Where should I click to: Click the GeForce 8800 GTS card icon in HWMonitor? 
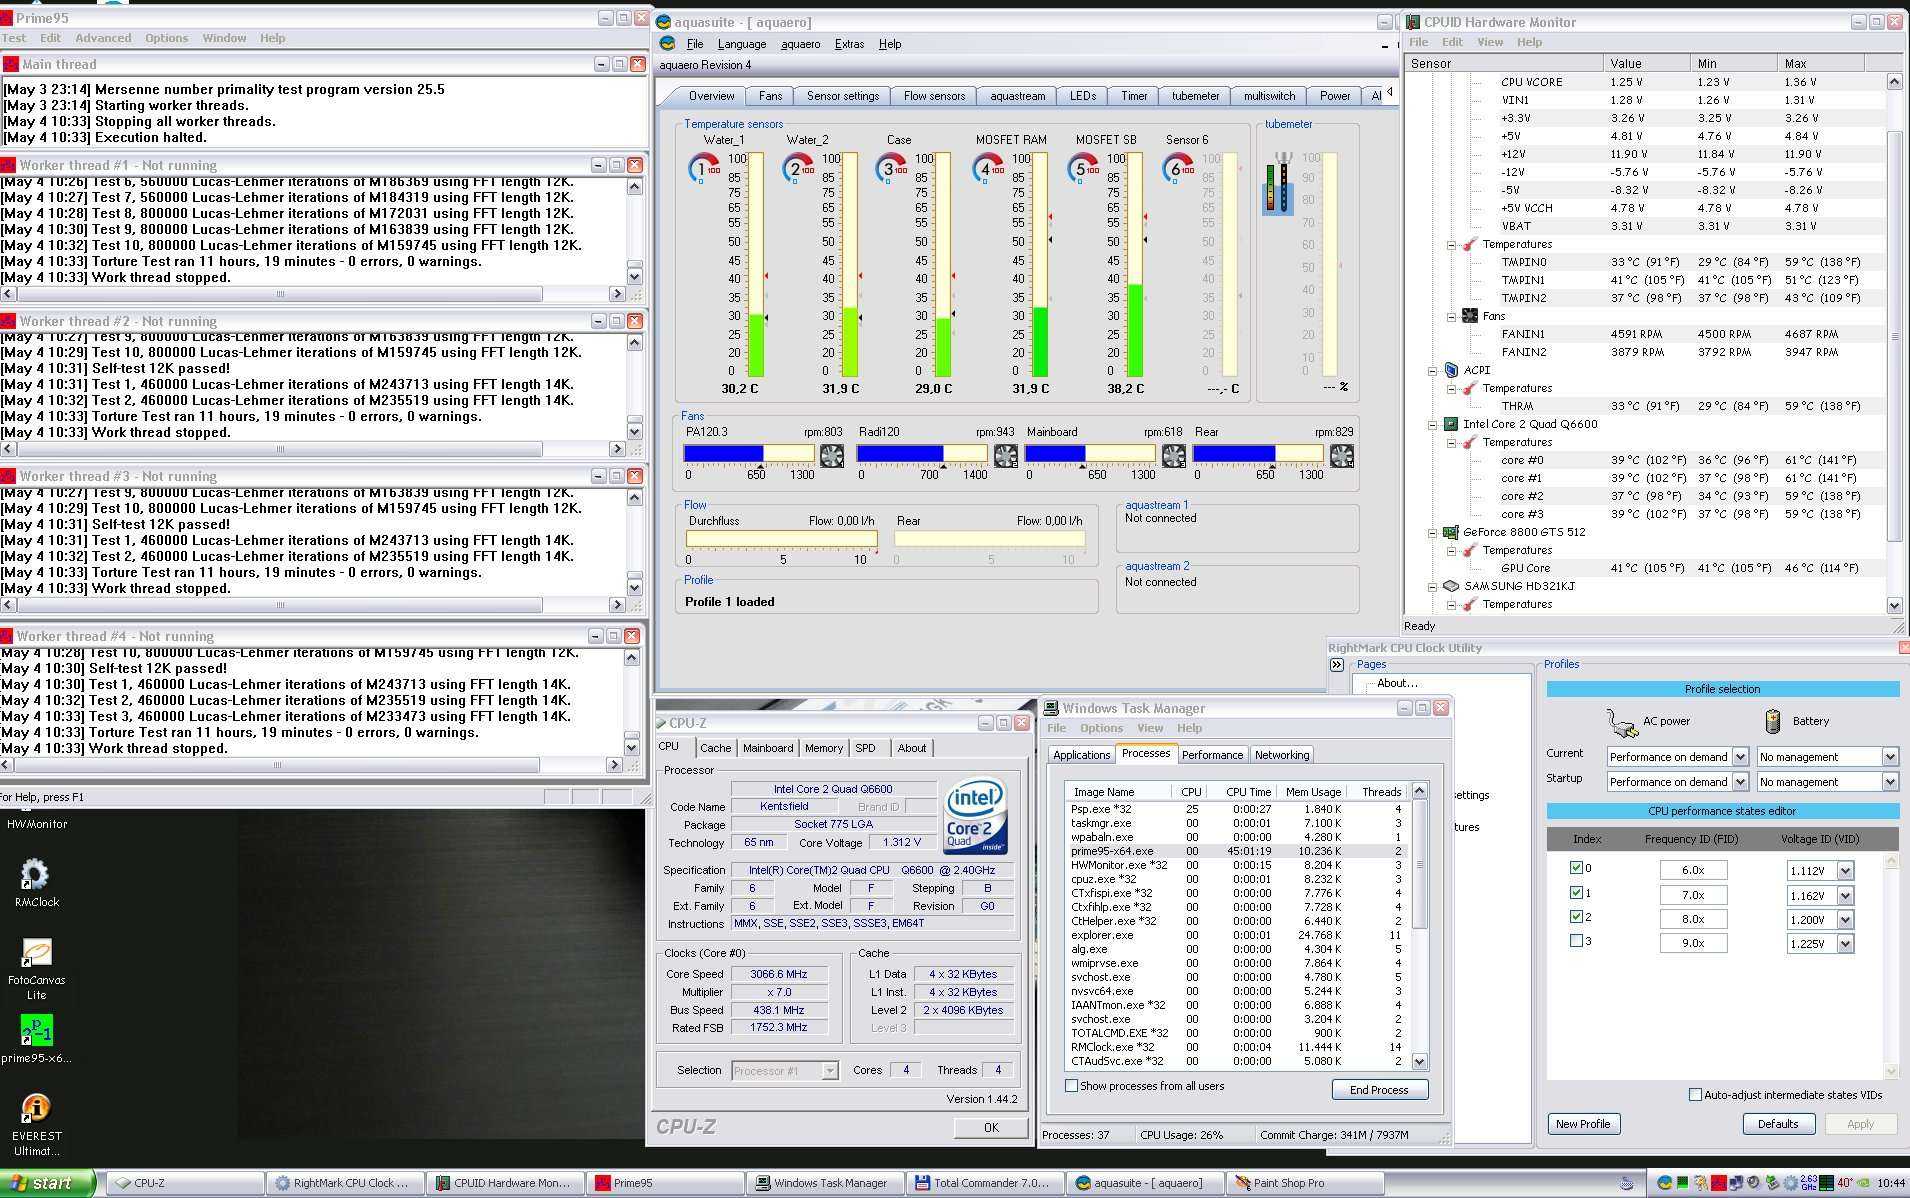click(1450, 532)
